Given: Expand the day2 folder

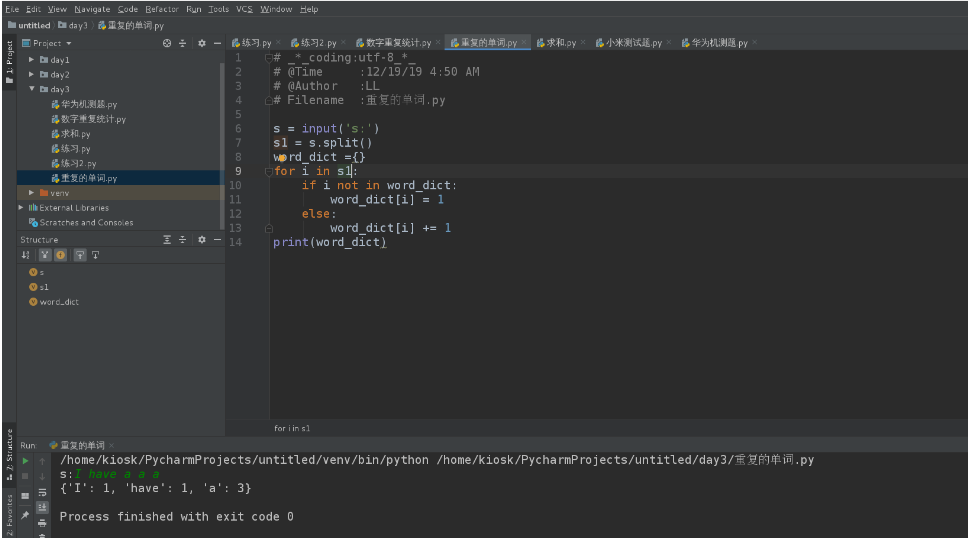Looking at the screenshot, I should click(x=31, y=74).
